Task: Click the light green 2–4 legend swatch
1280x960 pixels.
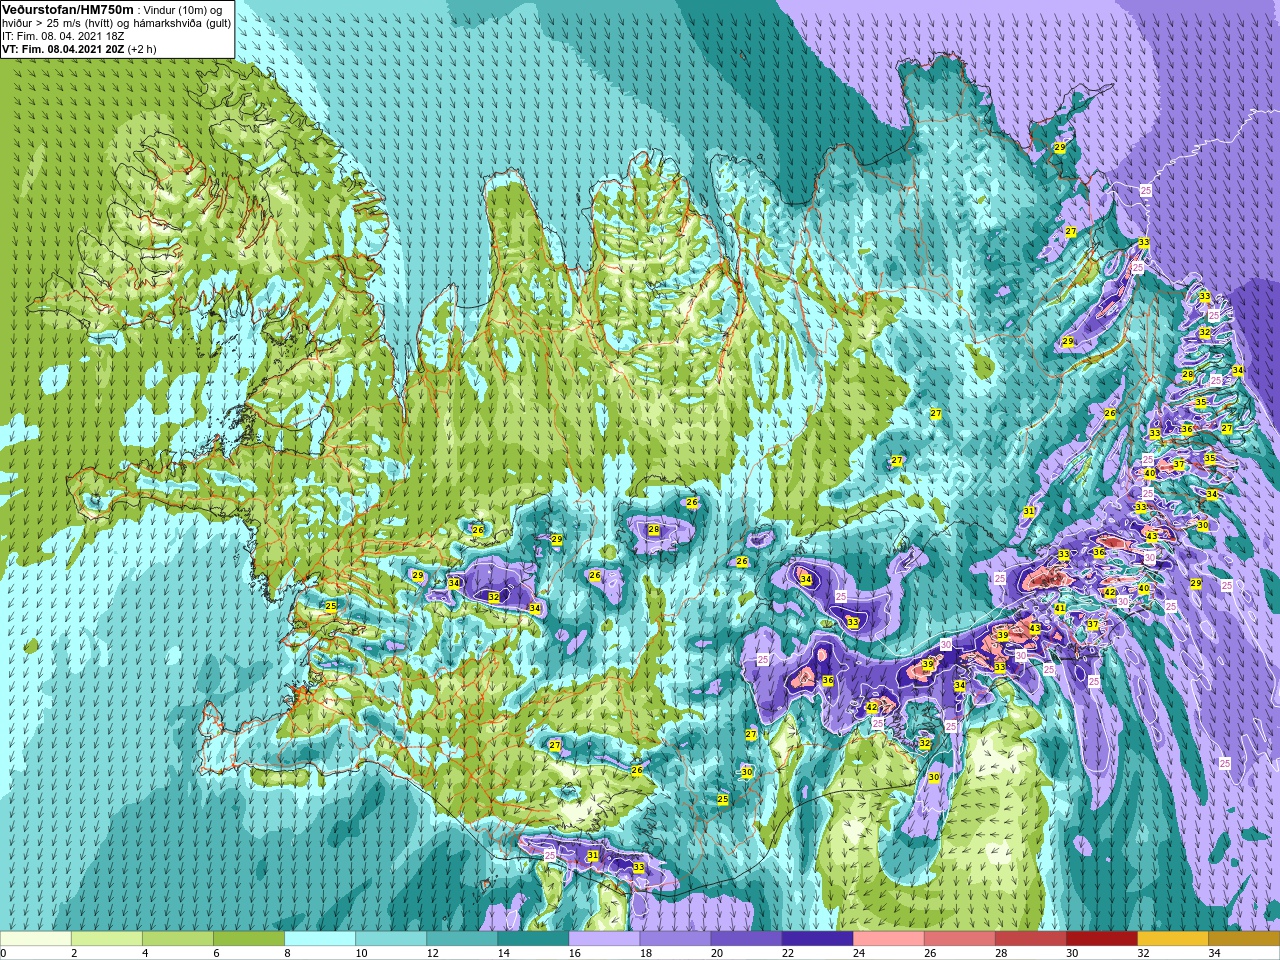Action: 107,939
